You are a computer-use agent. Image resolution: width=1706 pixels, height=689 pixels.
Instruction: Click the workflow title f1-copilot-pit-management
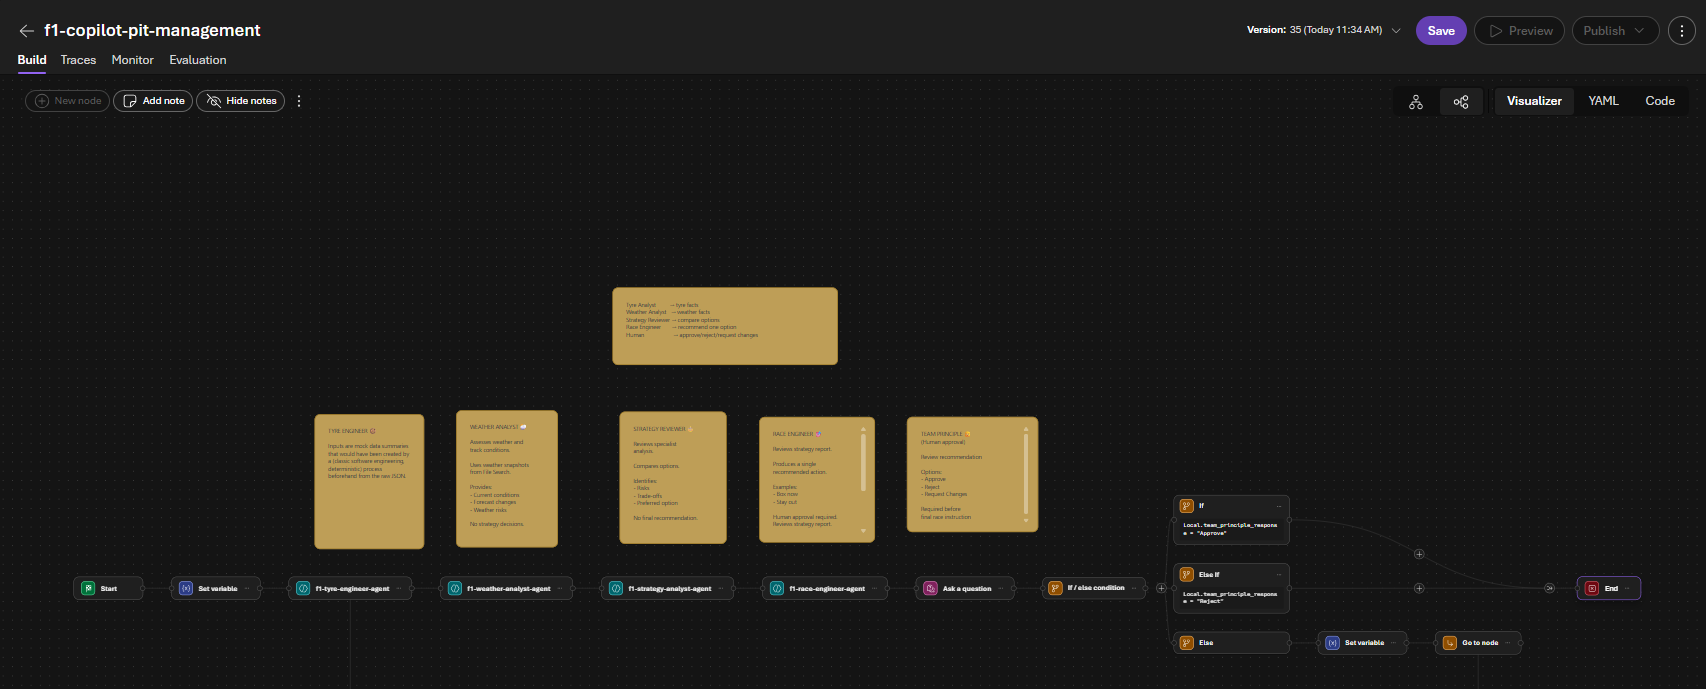click(152, 31)
